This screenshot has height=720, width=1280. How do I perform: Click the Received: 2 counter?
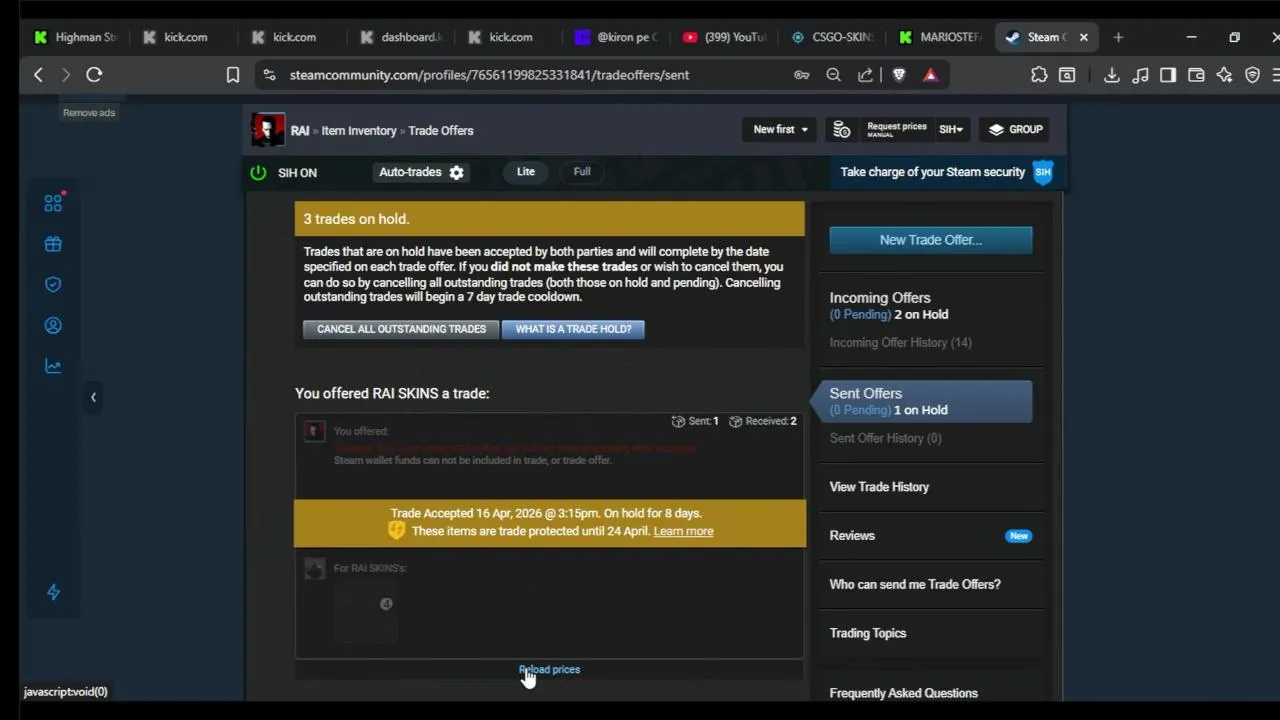(763, 421)
